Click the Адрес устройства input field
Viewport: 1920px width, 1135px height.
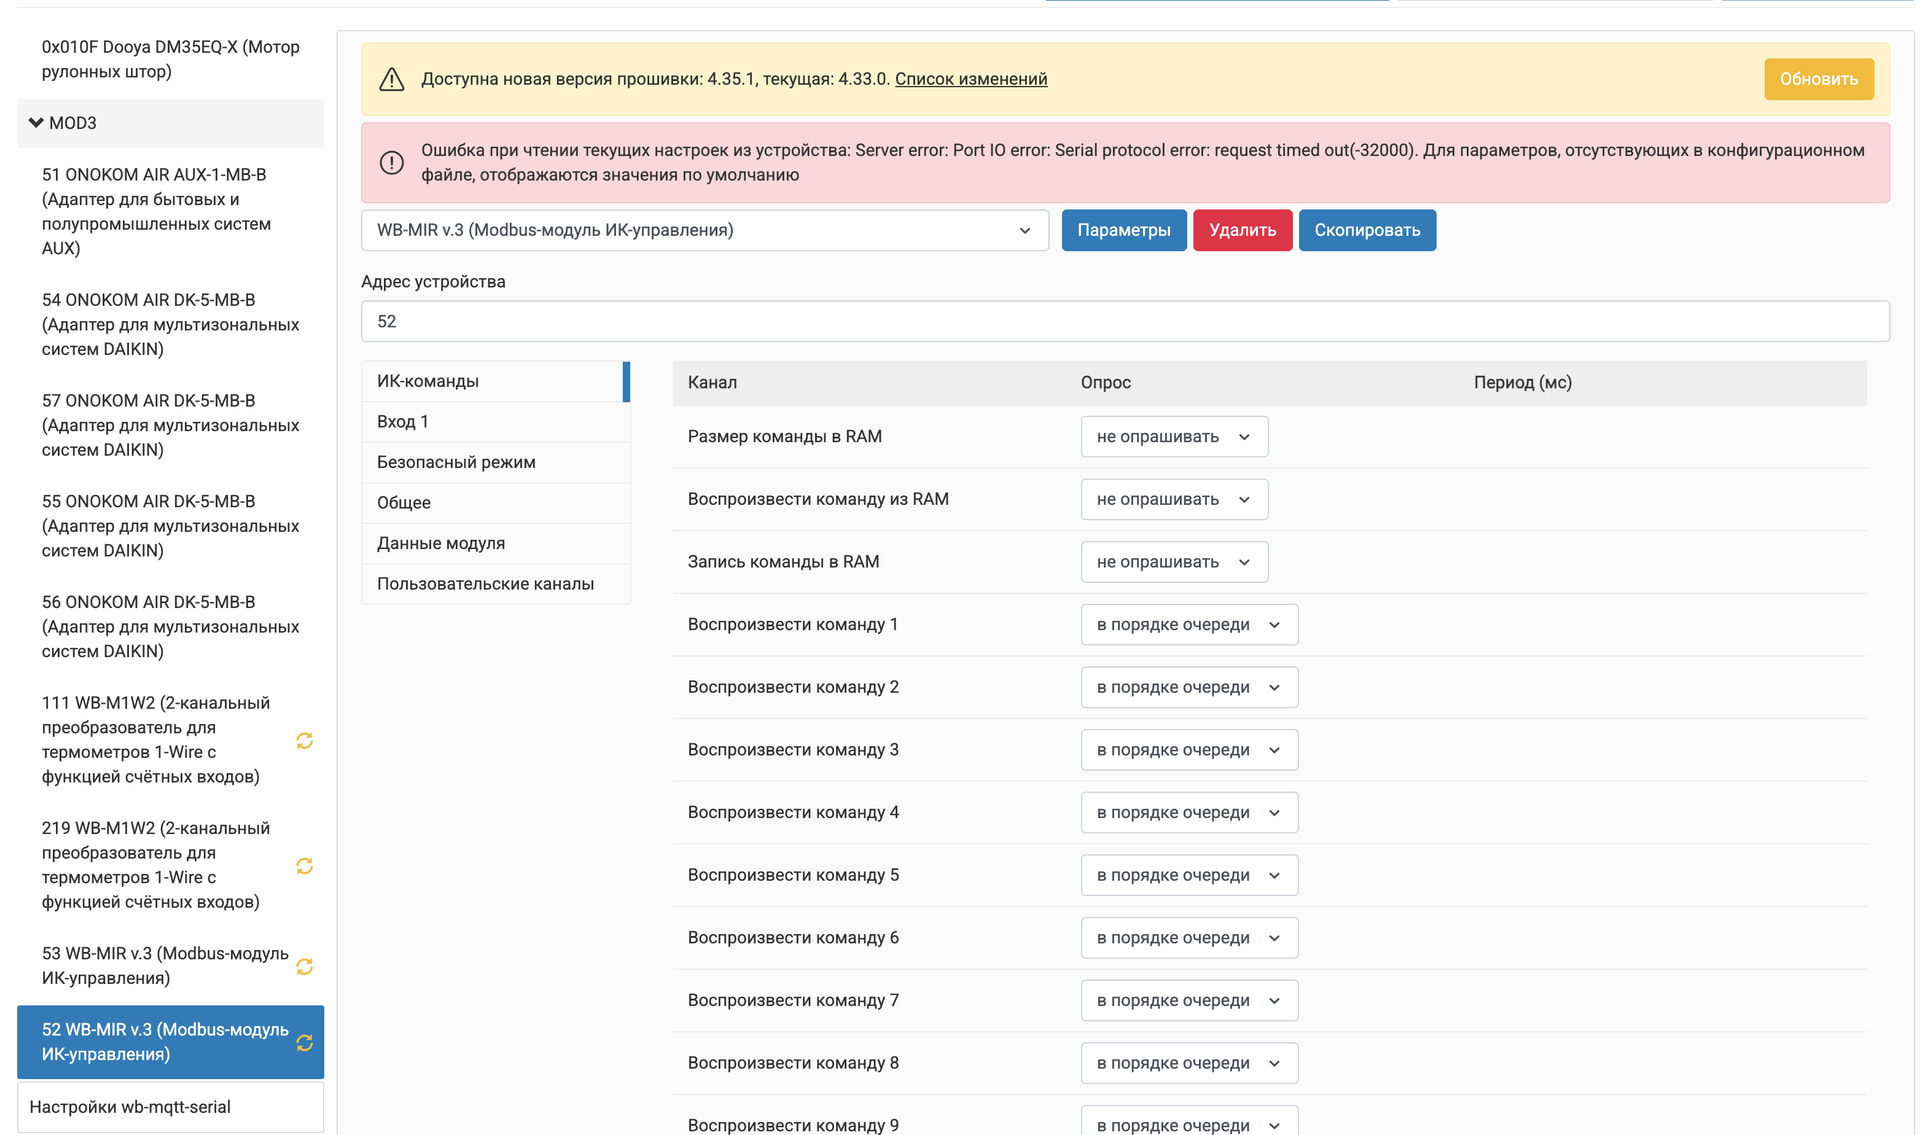[x=1125, y=321]
